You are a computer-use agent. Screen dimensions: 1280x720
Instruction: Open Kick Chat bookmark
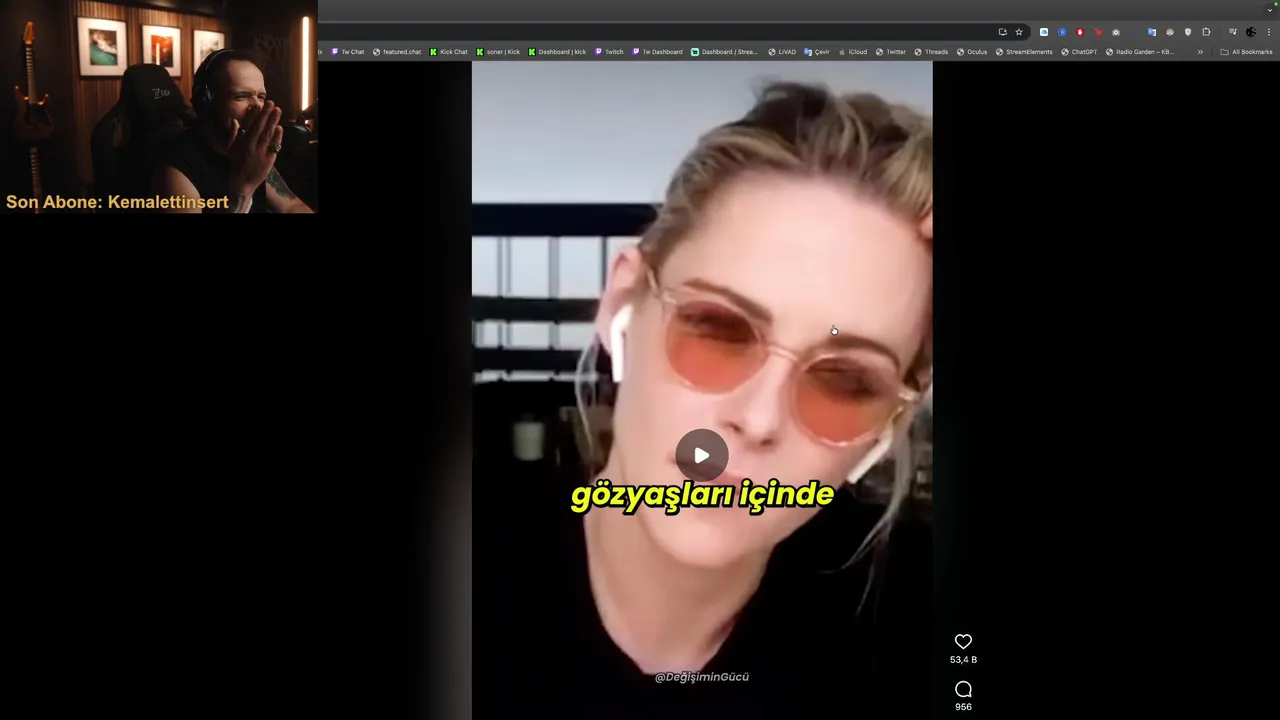[x=449, y=52]
